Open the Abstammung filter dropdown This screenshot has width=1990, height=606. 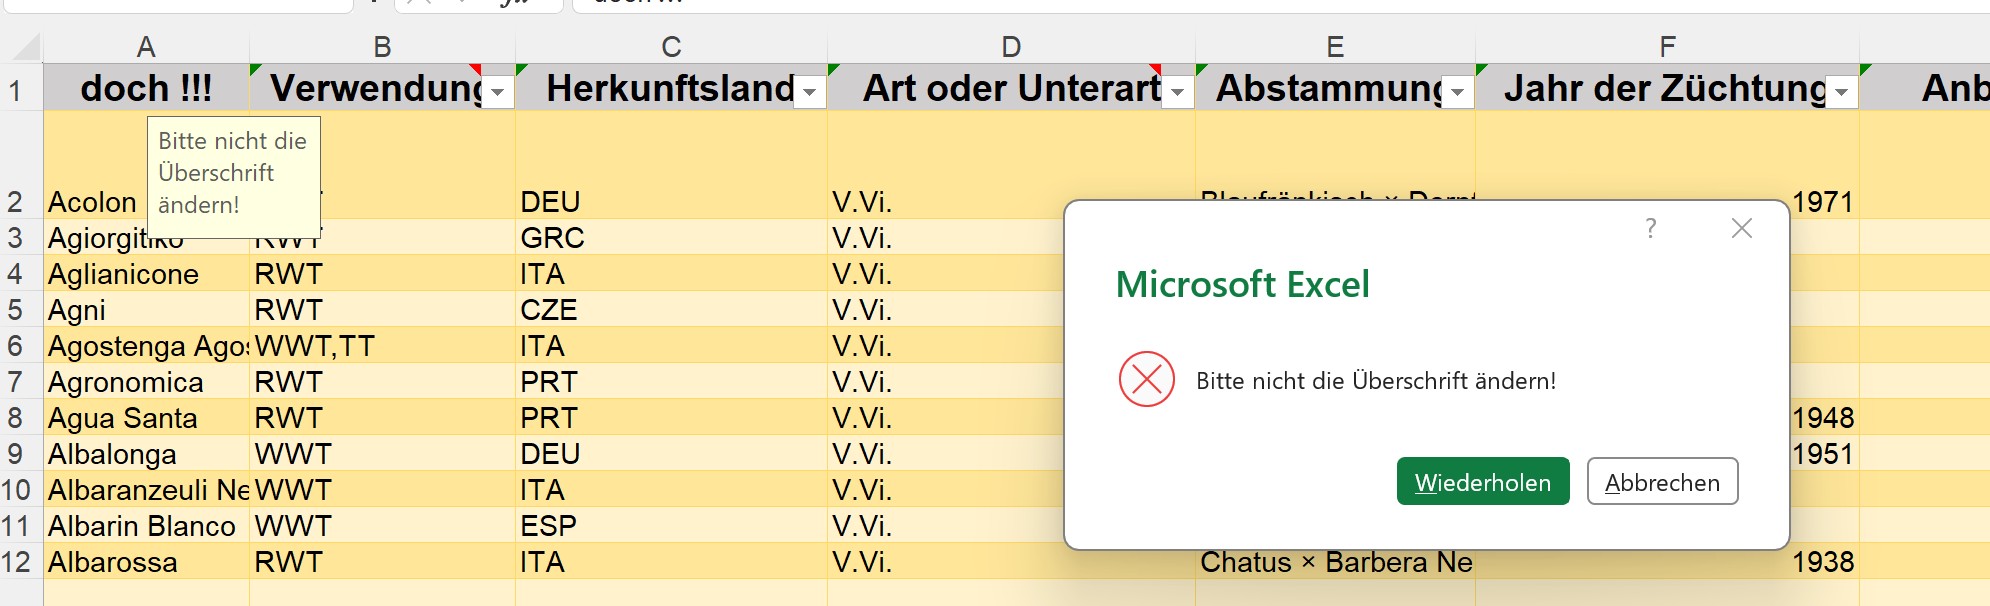tap(1457, 92)
